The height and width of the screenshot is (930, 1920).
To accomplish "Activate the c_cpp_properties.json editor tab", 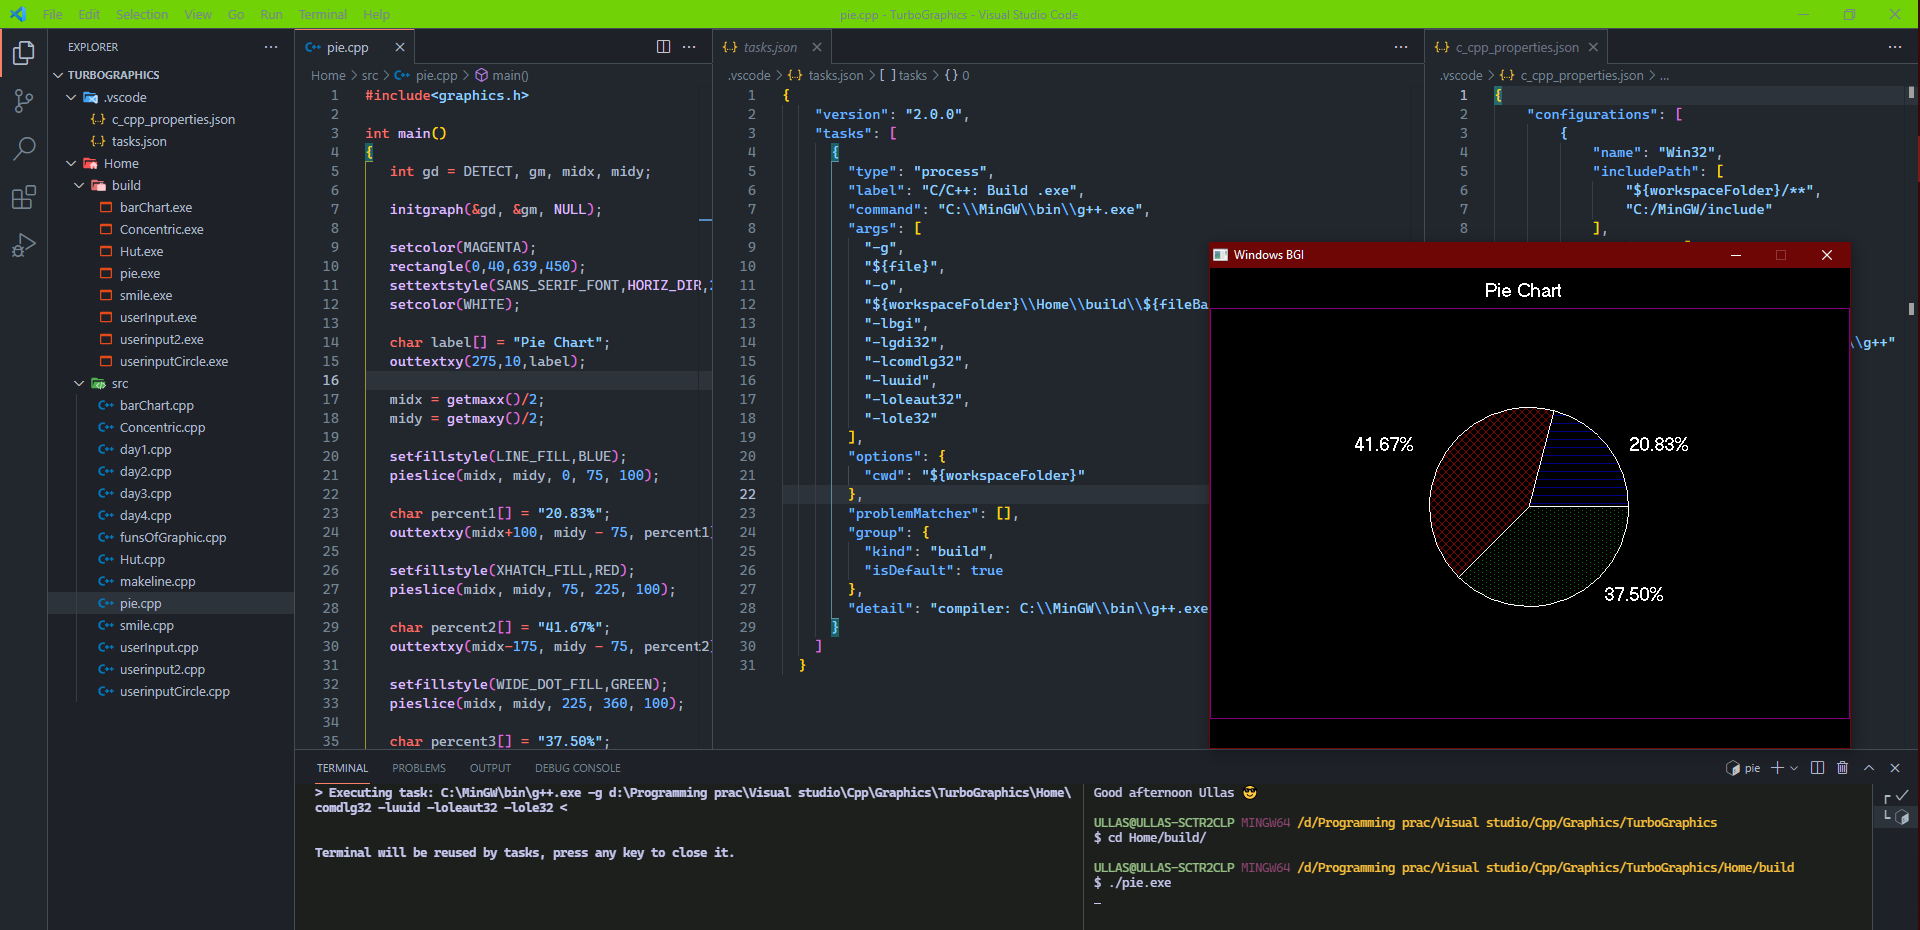I will tap(1517, 47).
